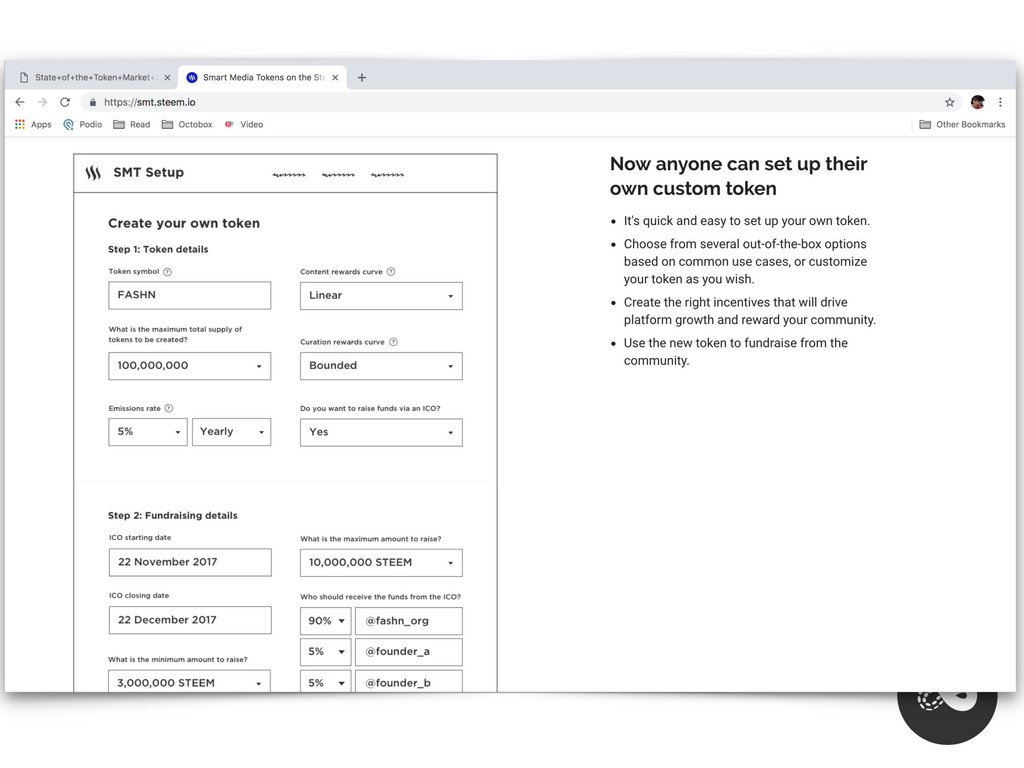
Task: Open the Apps grid shortcut
Action: coord(33,124)
